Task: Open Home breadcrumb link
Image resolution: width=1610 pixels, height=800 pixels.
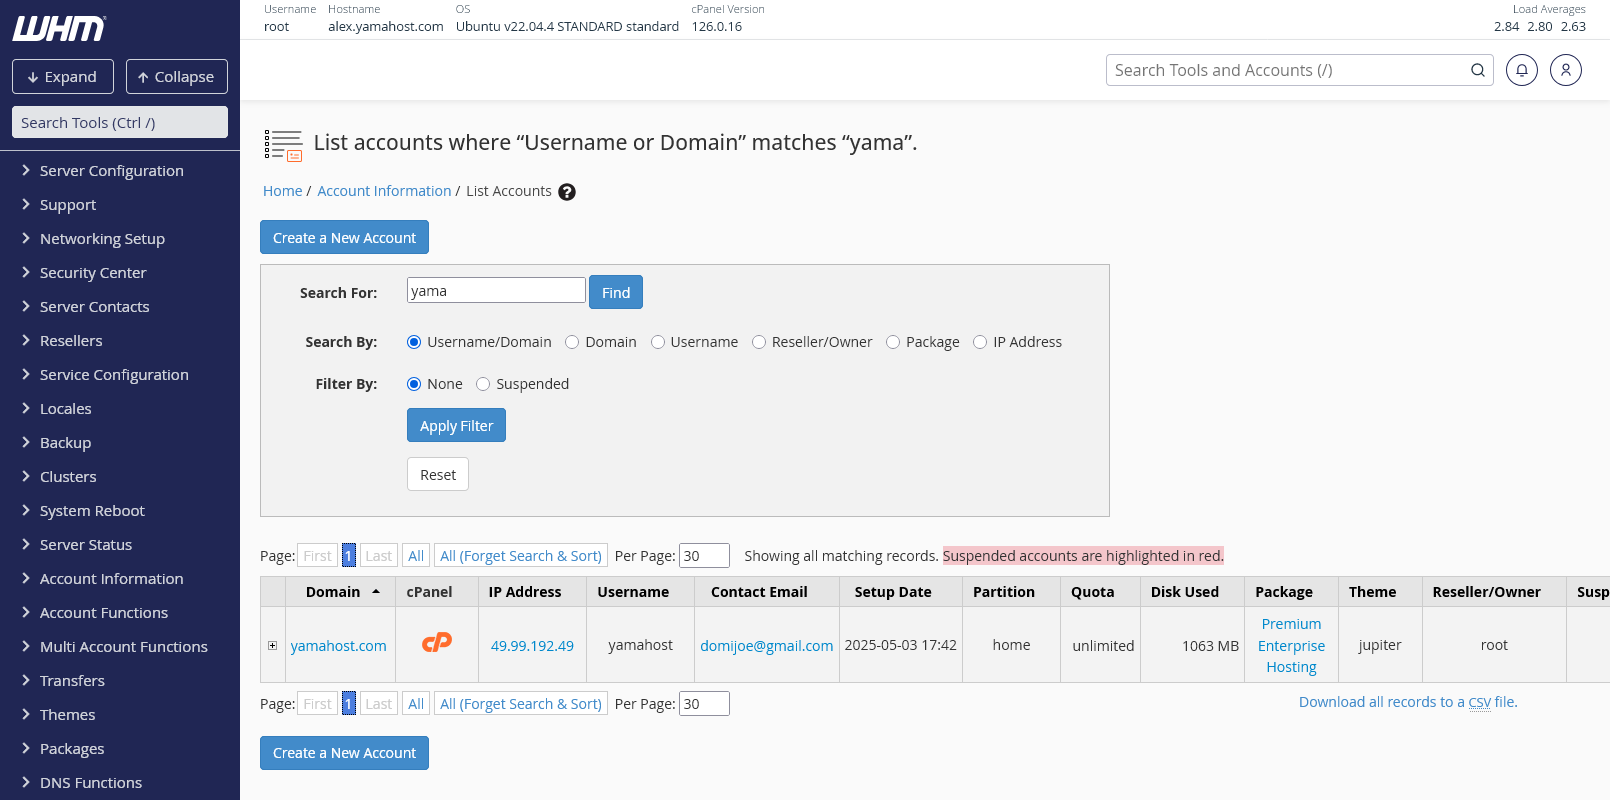Action: point(282,191)
